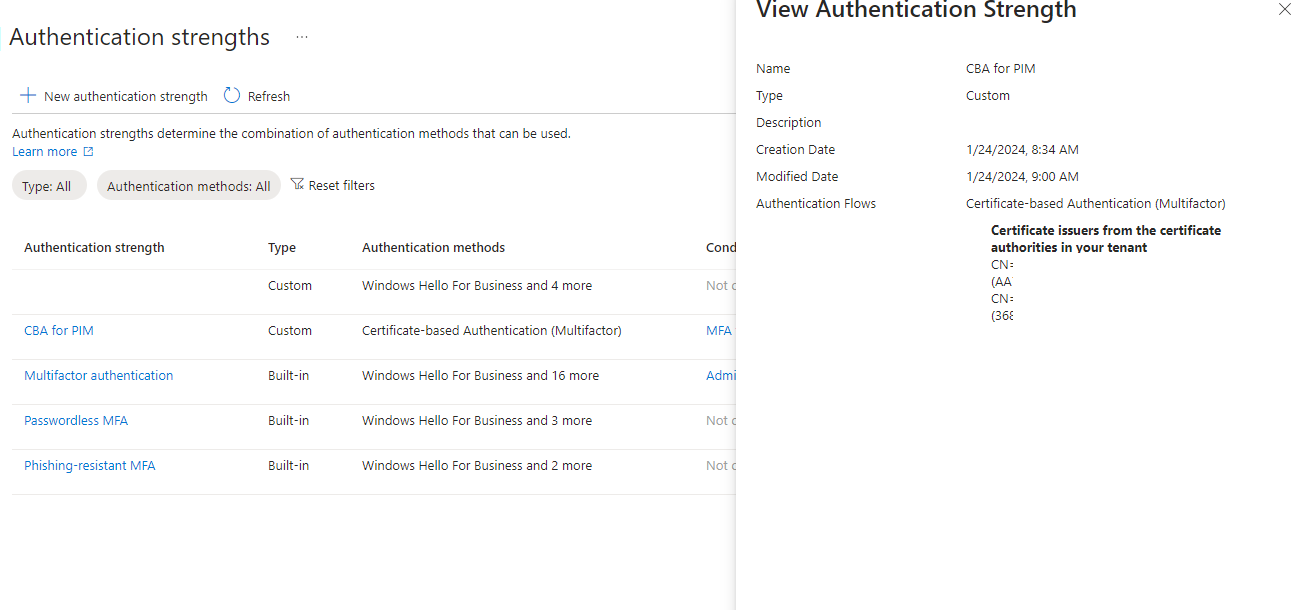Viewport: 1310px width, 611px height.
Task: Select 'Windows Hello For Business and 4 more' cell
Action: 477,286
